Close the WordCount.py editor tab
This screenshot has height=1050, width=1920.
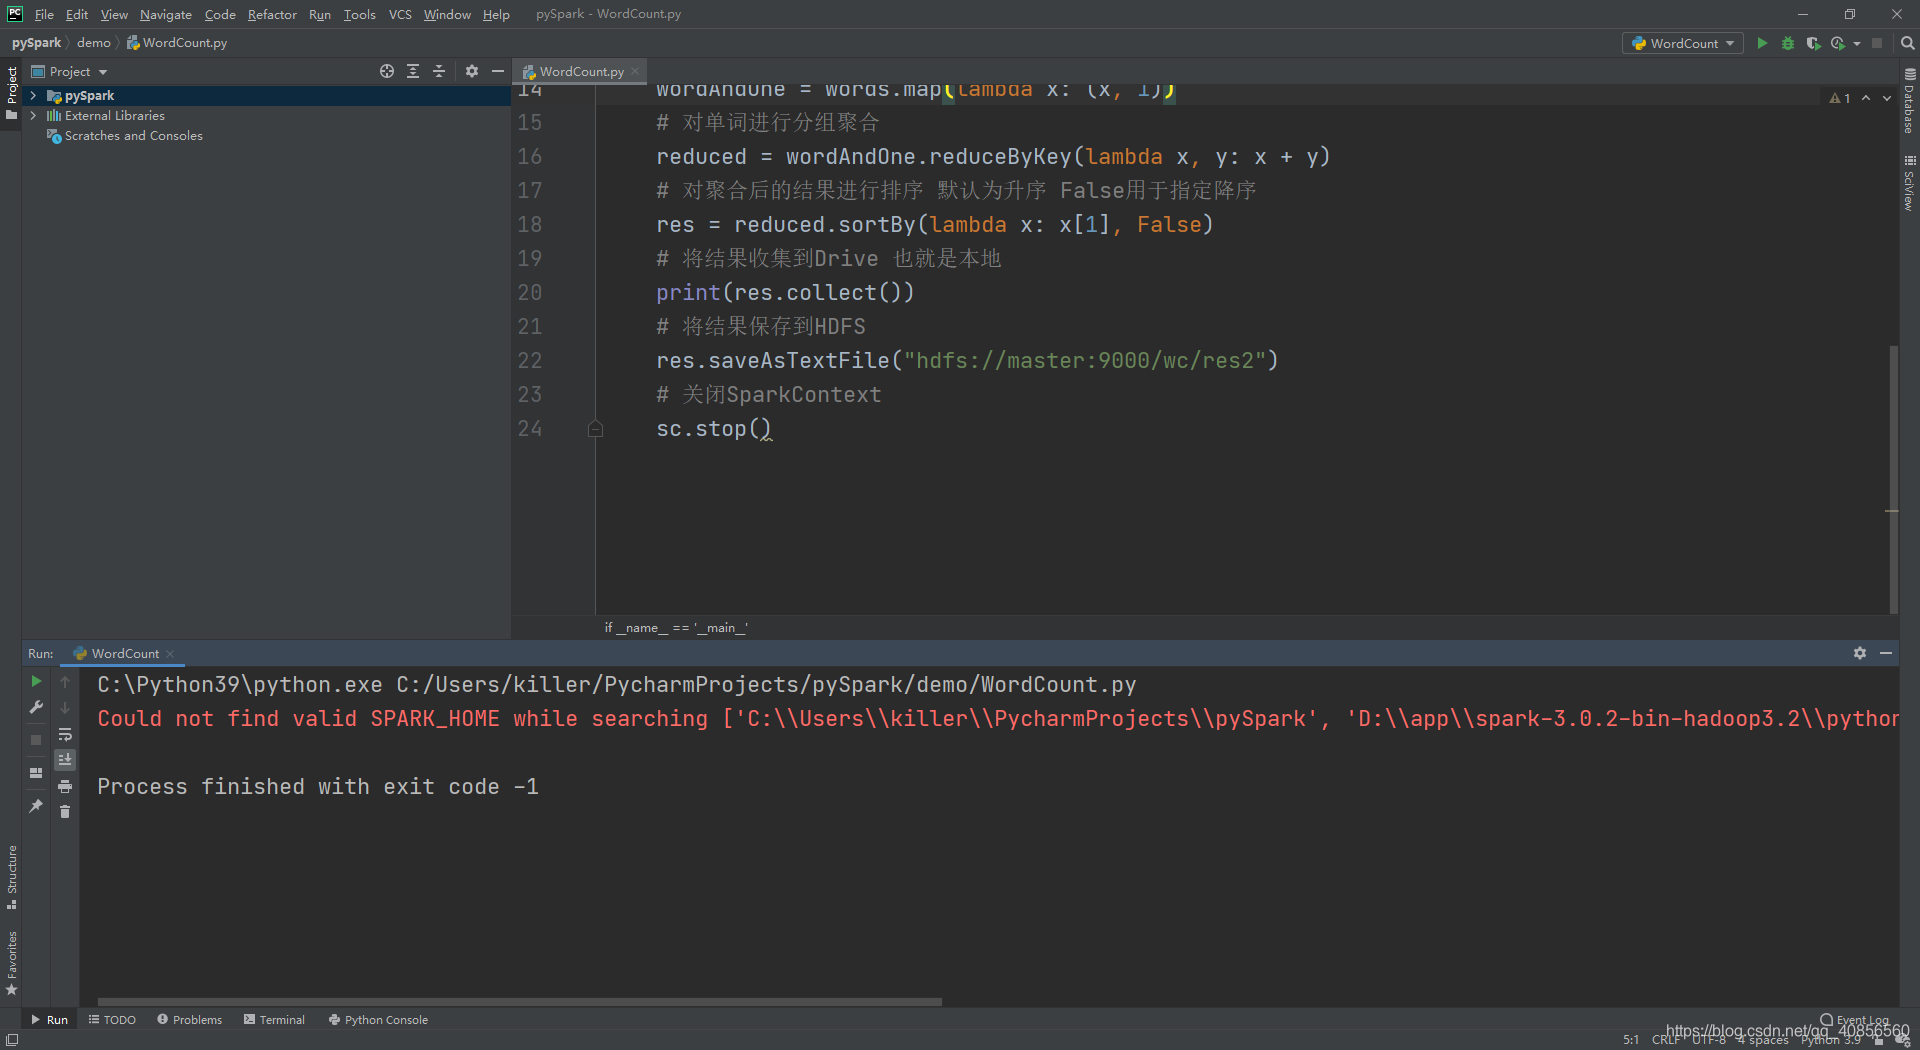click(635, 71)
